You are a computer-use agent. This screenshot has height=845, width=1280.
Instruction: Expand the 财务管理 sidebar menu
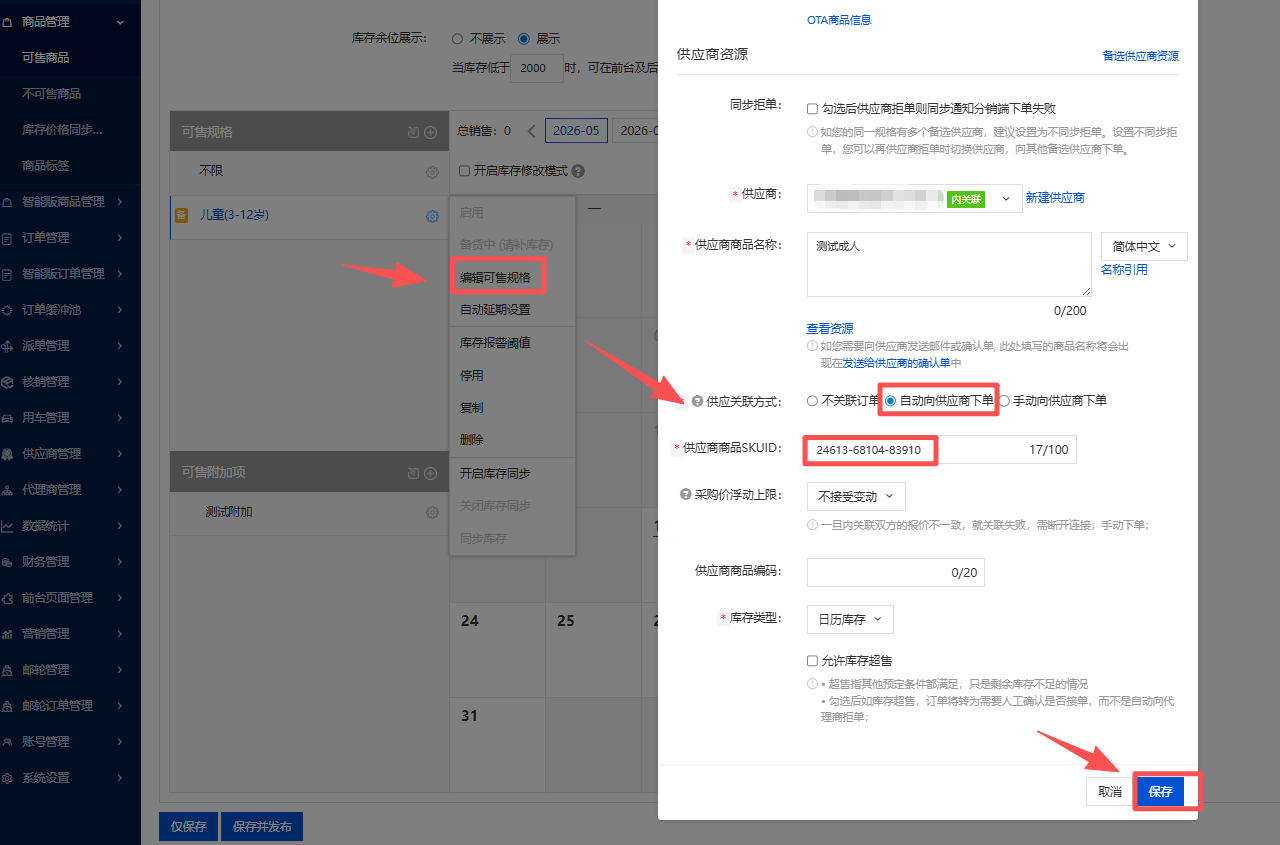[120, 562]
